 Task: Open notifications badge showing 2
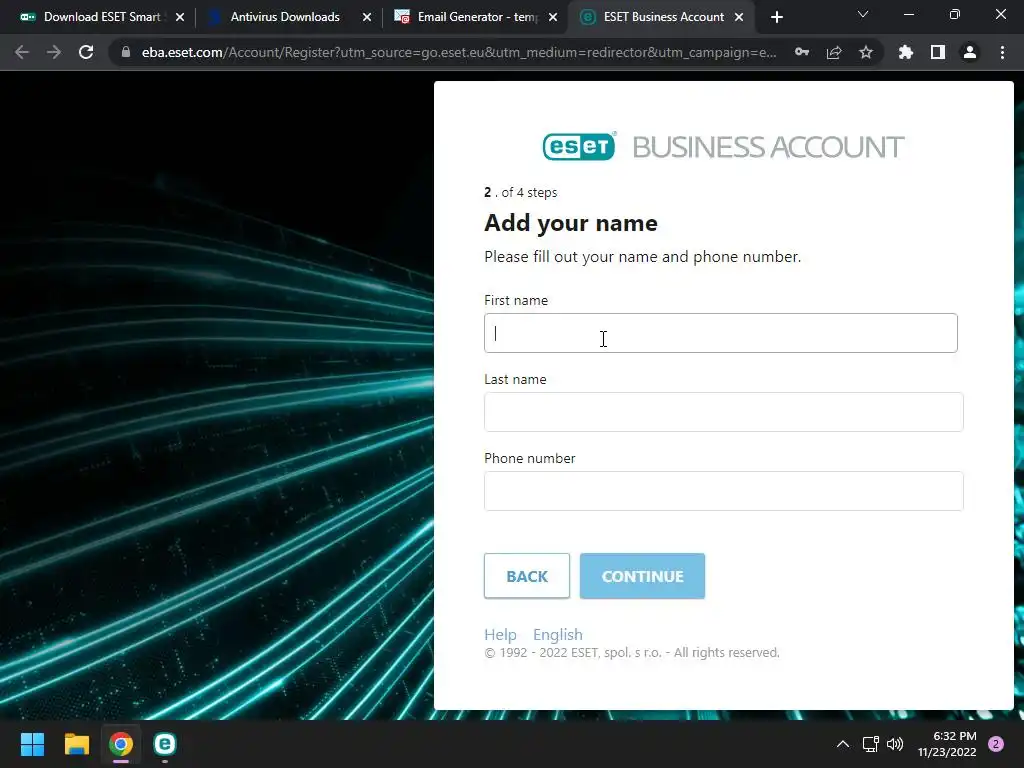click(996, 744)
